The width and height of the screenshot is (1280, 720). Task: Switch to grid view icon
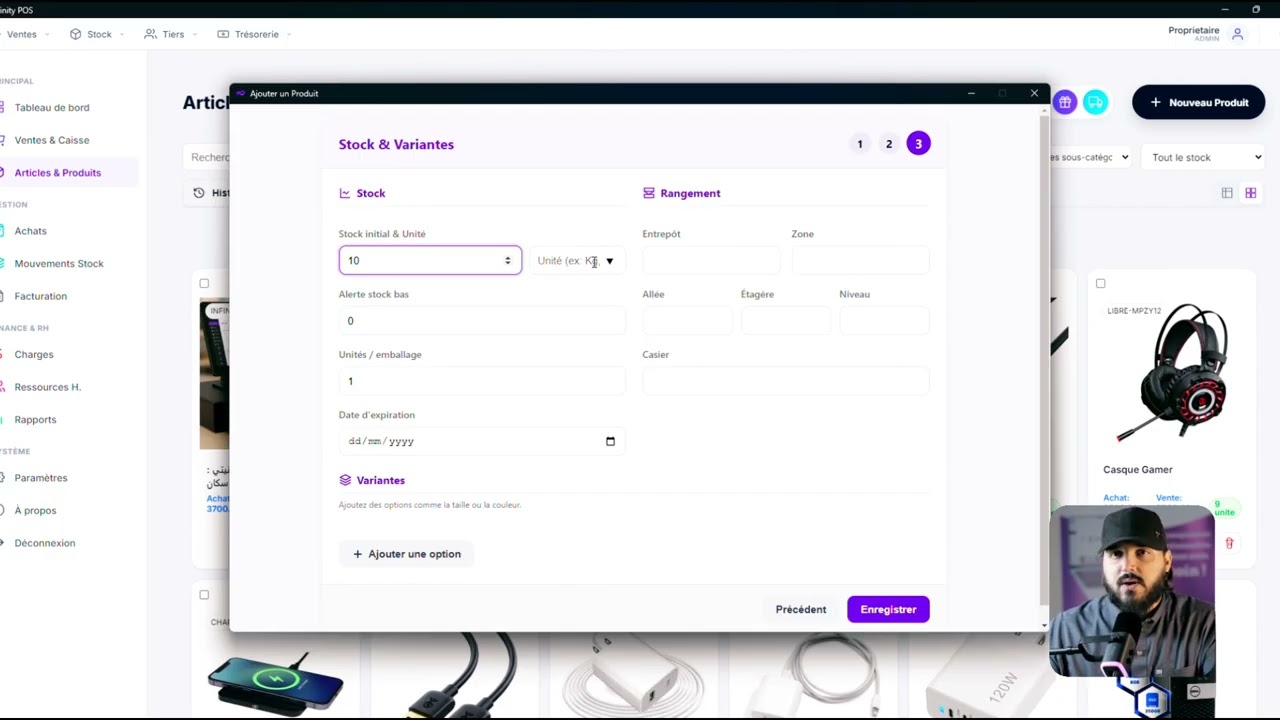(x=1250, y=193)
